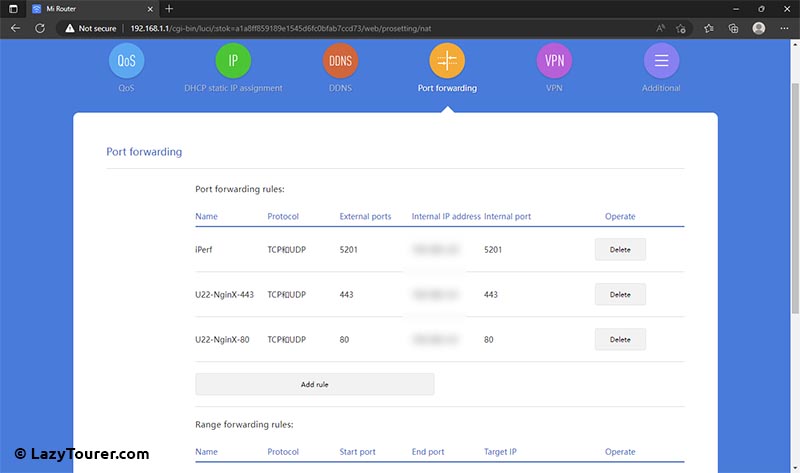Open the browser profile avatar
The width and height of the screenshot is (800, 473).
[759, 29]
